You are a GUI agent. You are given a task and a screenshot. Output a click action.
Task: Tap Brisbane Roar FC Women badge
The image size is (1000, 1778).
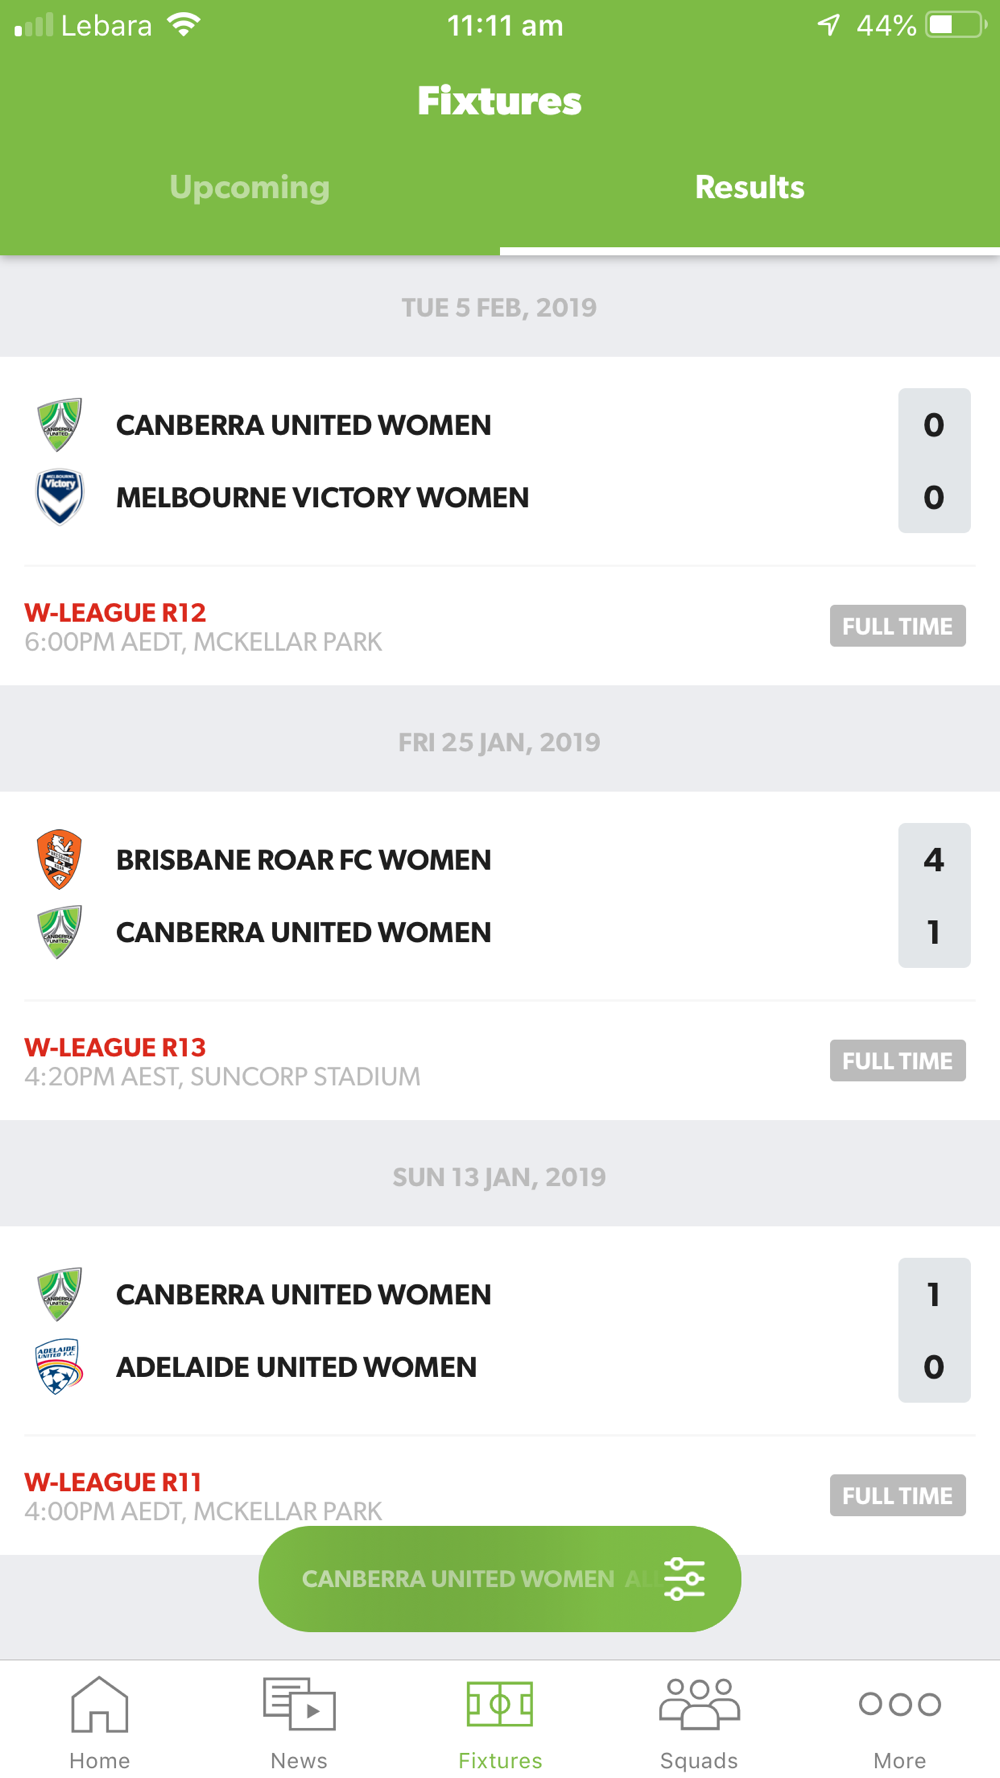click(x=60, y=859)
